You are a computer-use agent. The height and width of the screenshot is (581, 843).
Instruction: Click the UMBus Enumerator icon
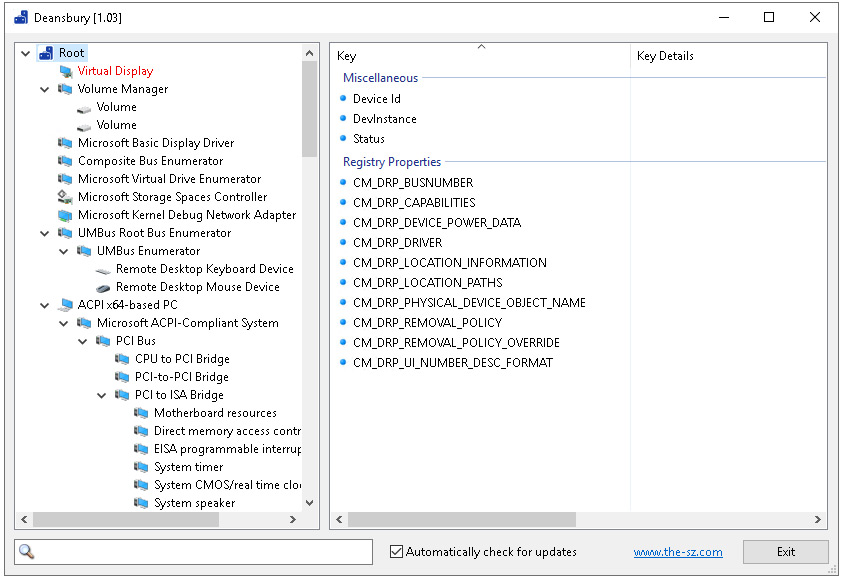point(84,251)
